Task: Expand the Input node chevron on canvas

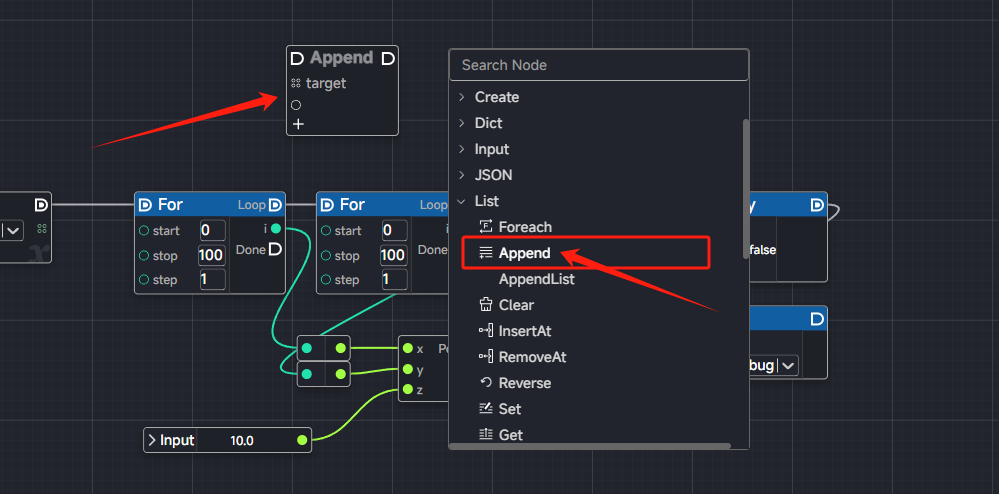Action: click(152, 440)
